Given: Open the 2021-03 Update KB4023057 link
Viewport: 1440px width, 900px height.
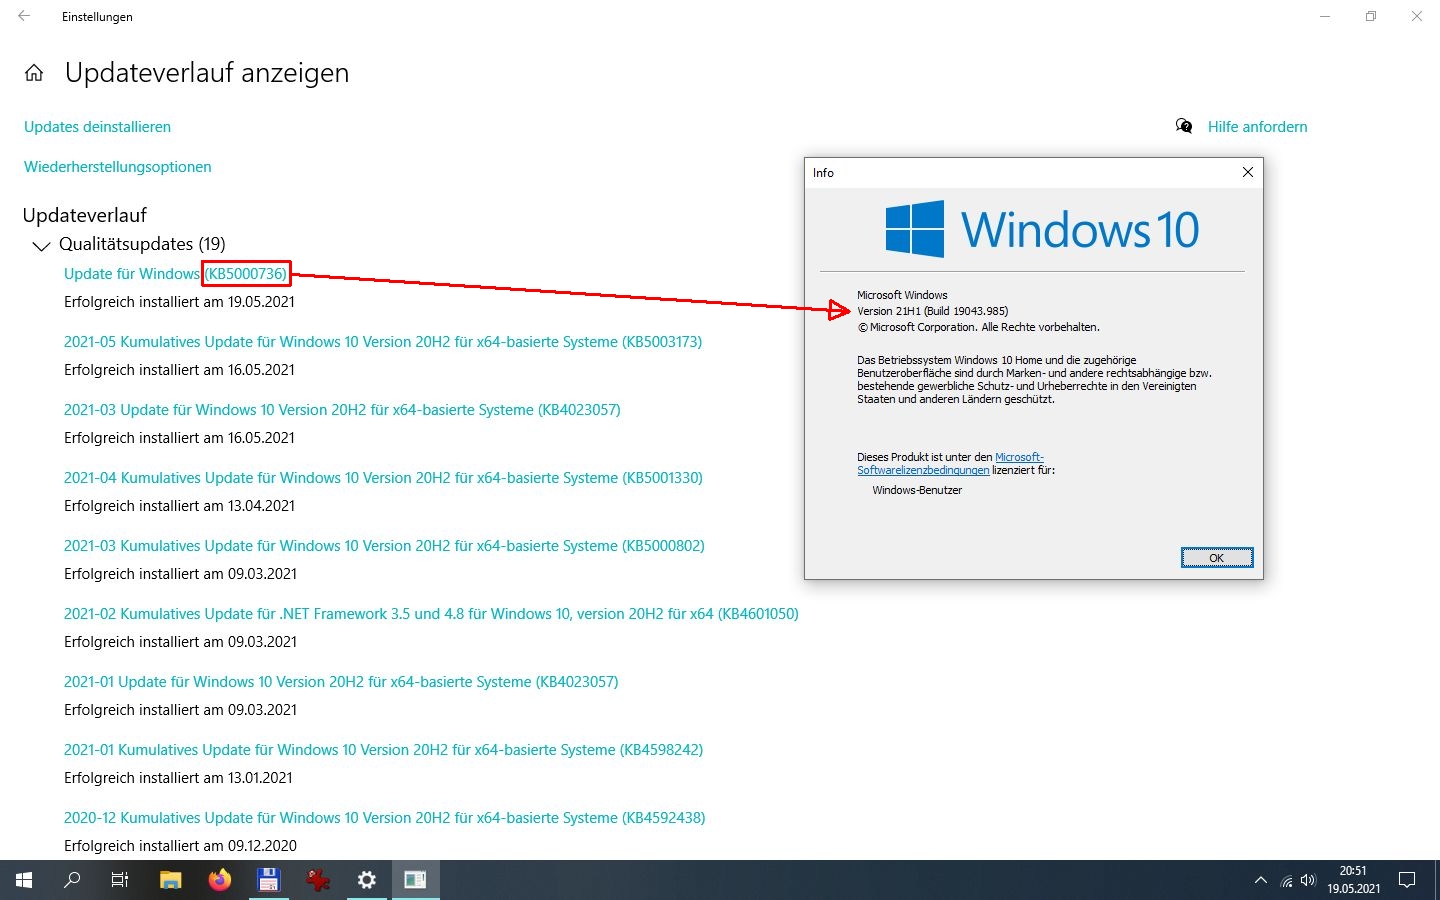Looking at the screenshot, I should click(342, 410).
